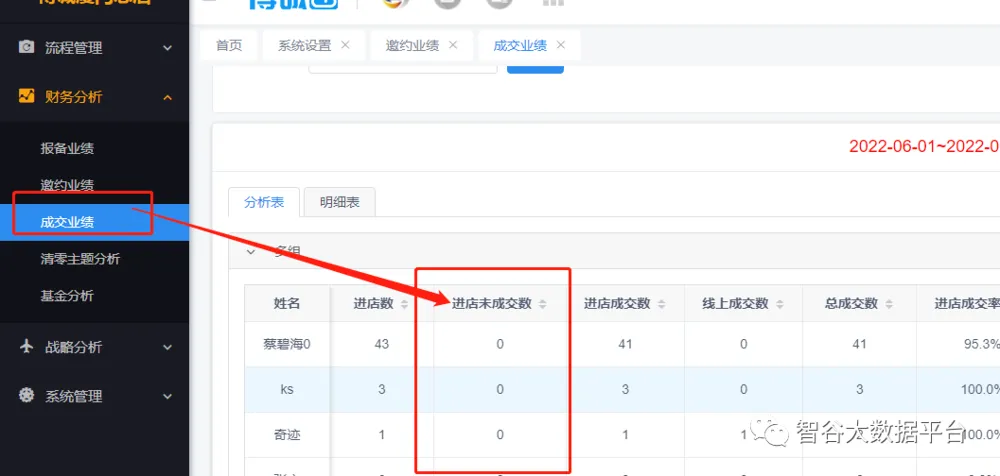1000x476 pixels.
Task: Sort the 进店未成交数 column
Action: 554,304
